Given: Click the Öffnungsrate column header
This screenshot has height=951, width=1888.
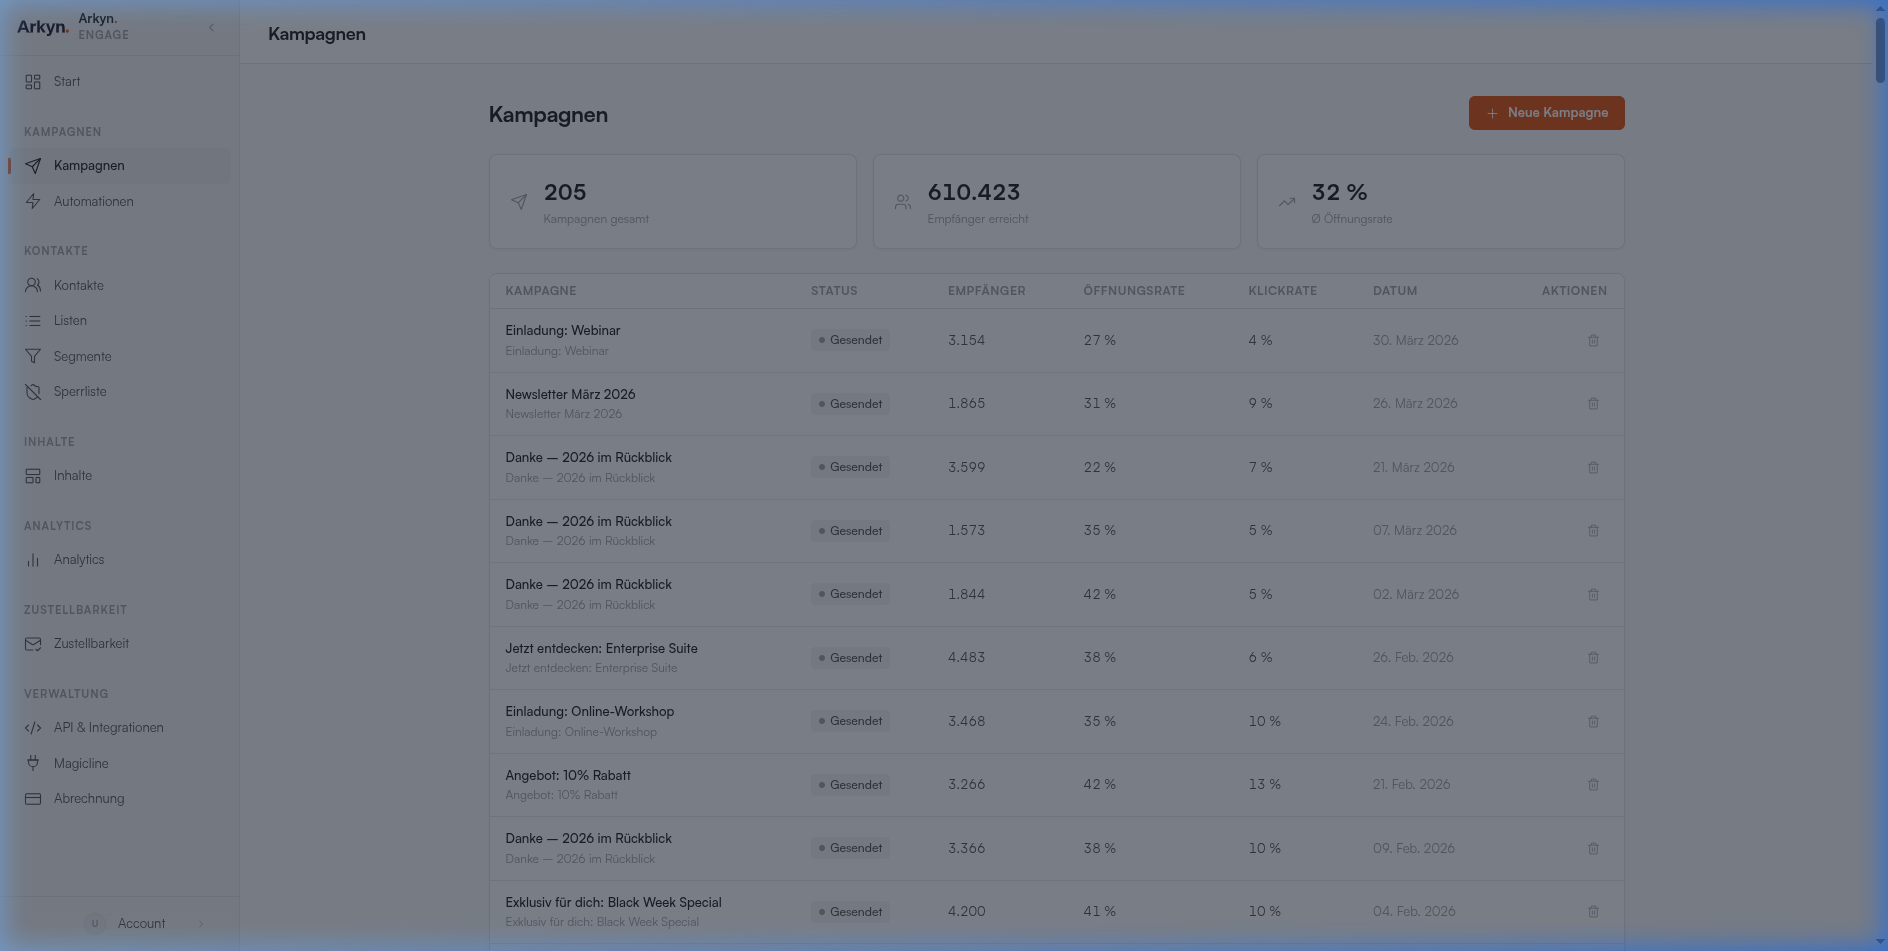Looking at the screenshot, I should tap(1134, 291).
